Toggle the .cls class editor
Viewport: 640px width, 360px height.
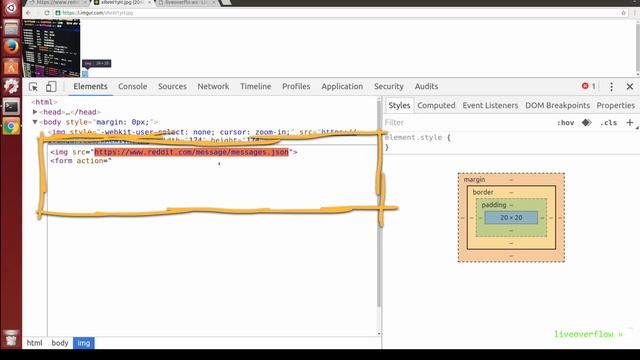tap(608, 123)
